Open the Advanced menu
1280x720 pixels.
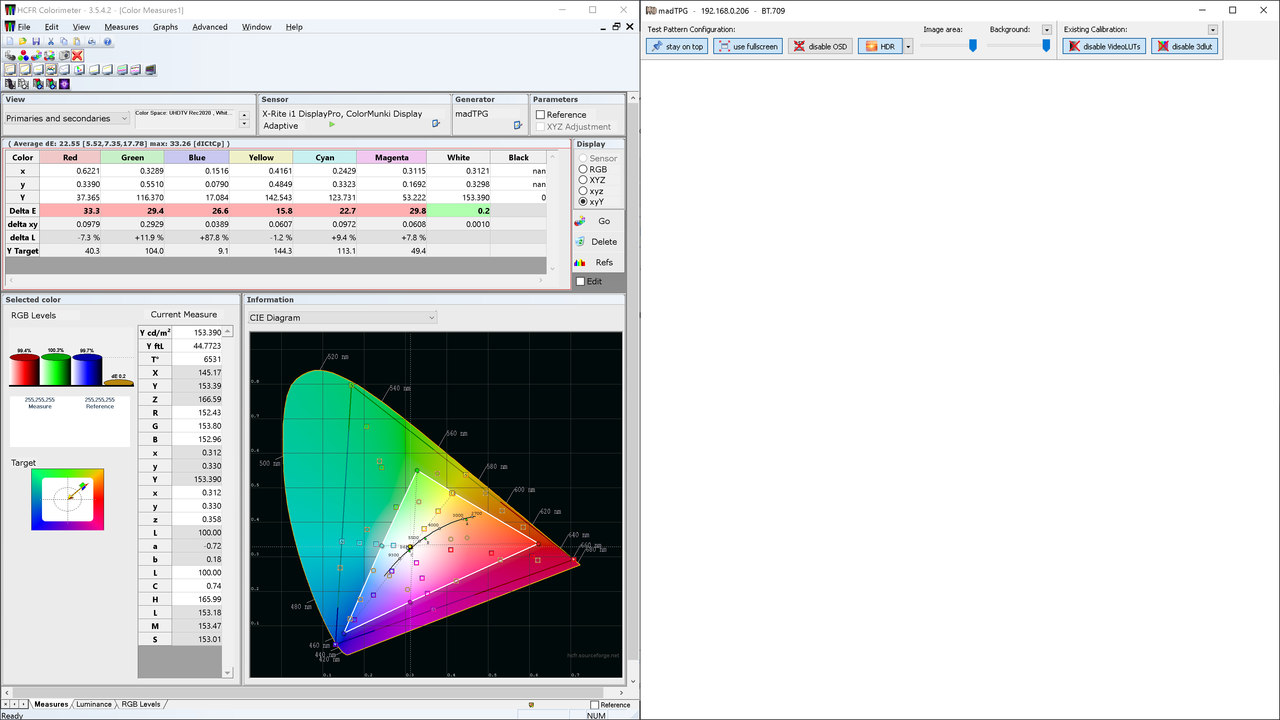pyautogui.click(x=210, y=27)
